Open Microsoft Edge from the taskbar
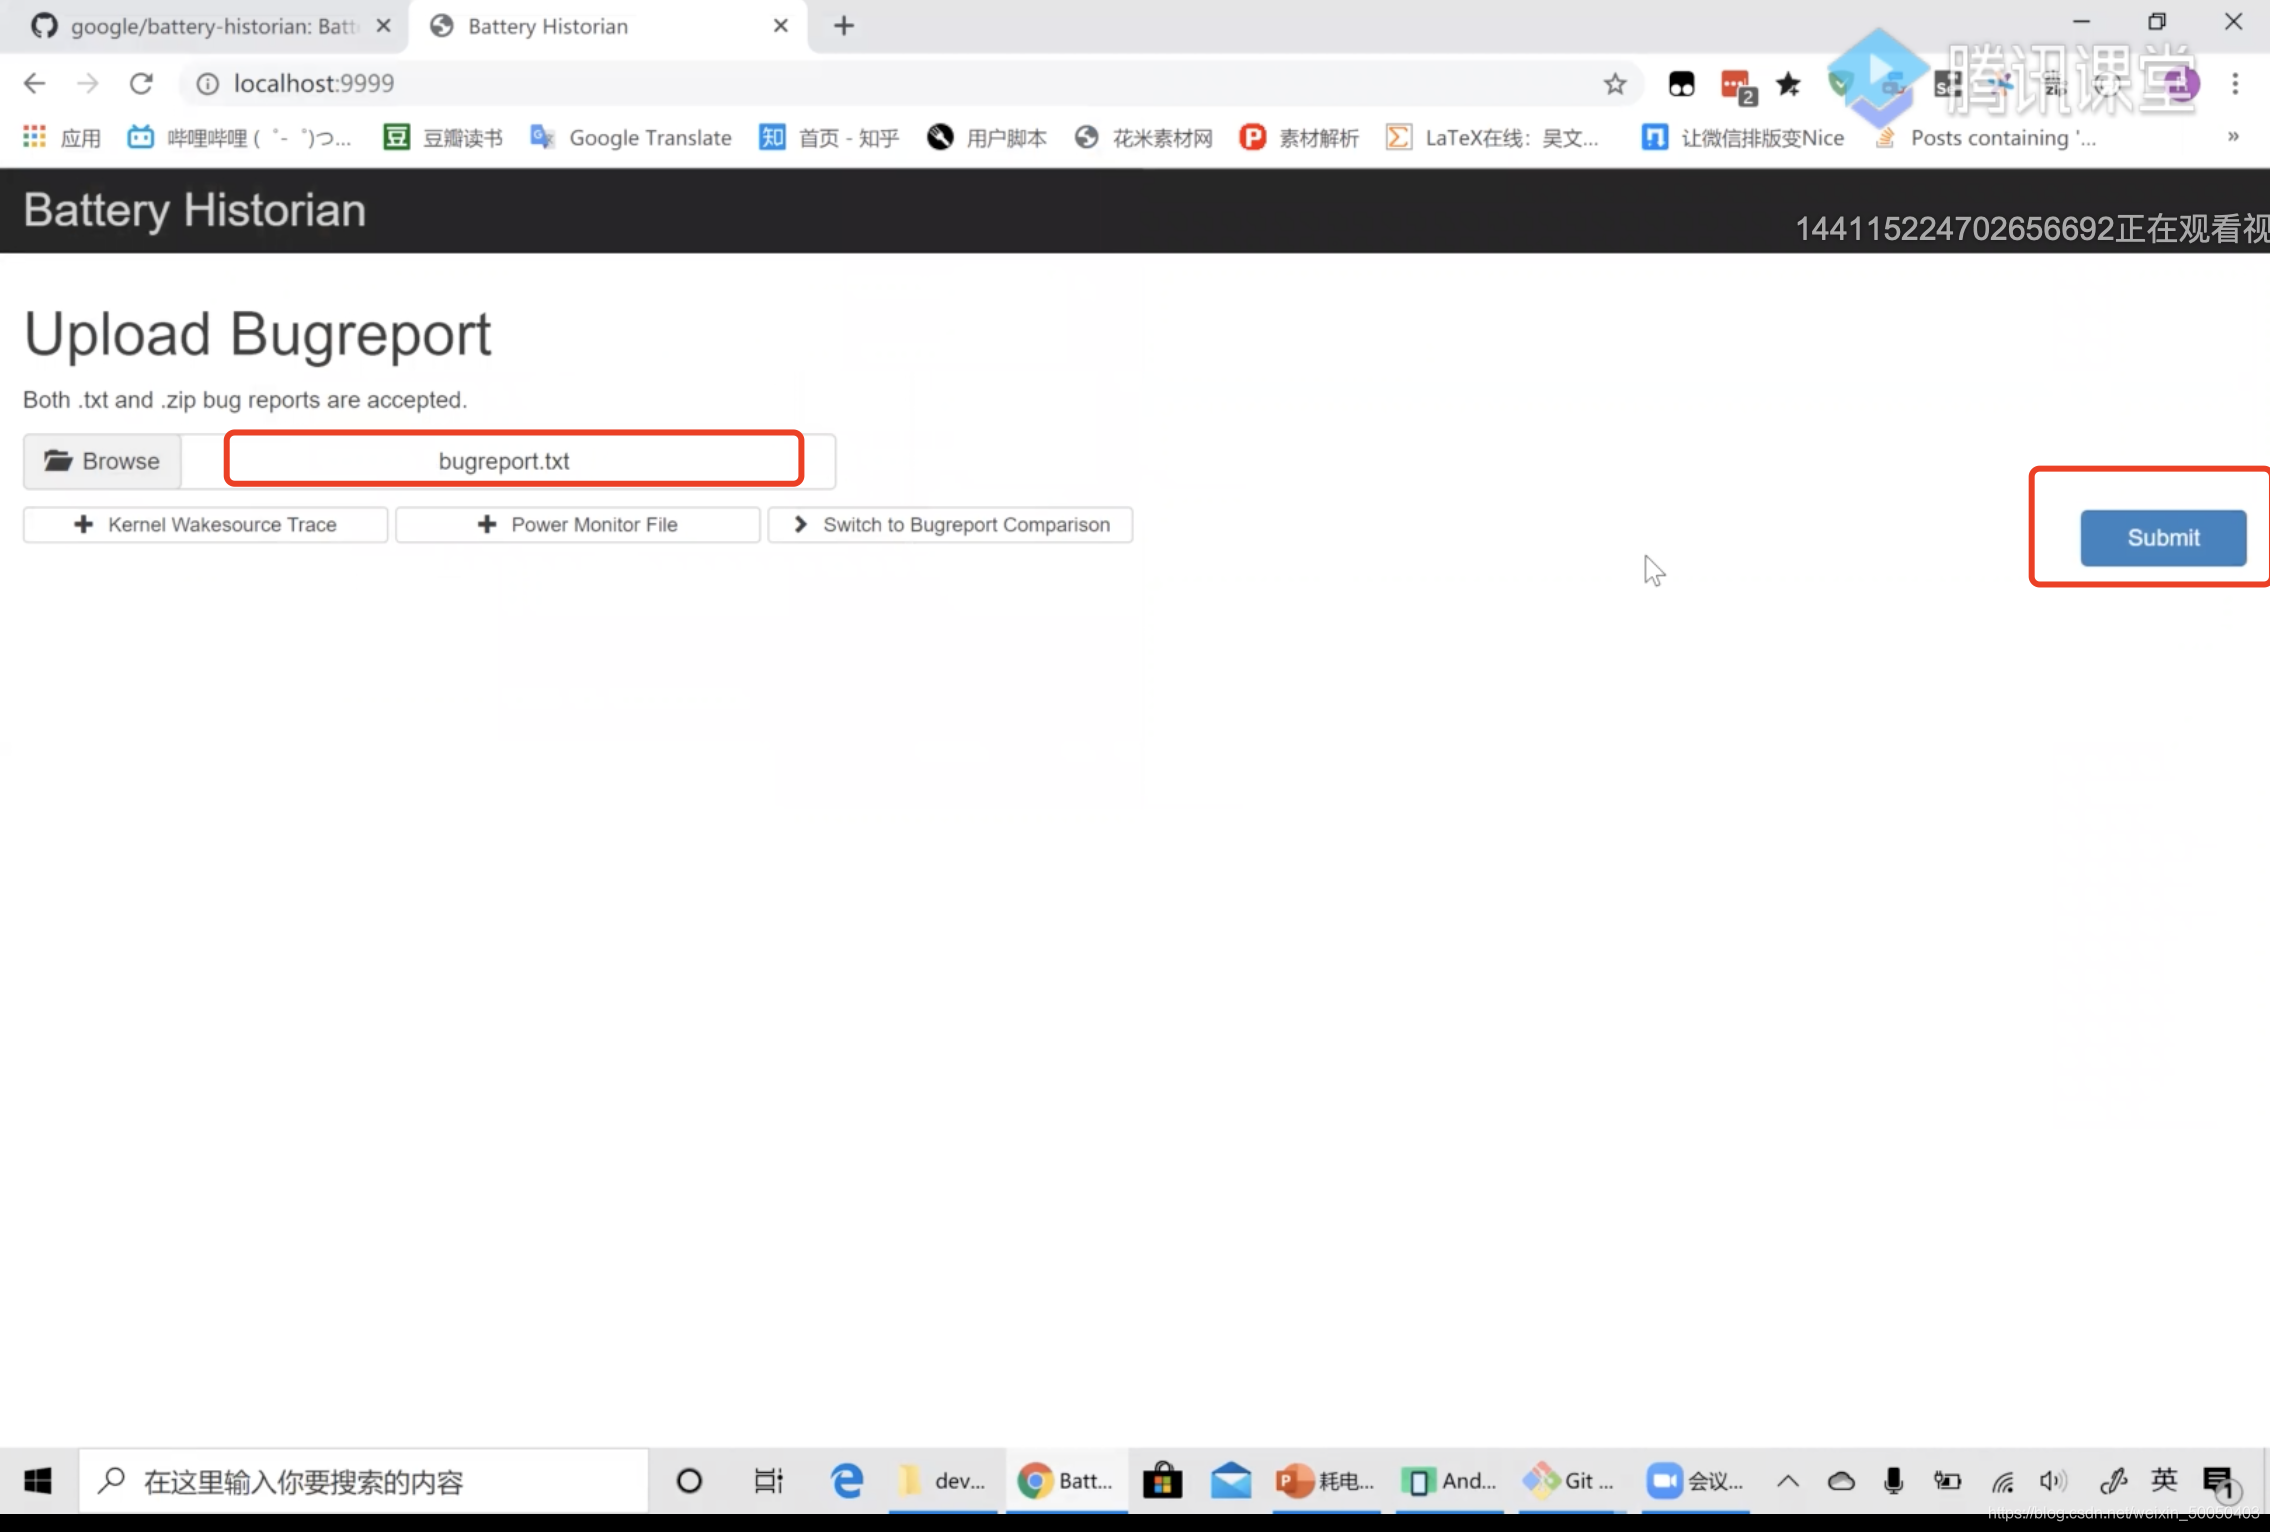The width and height of the screenshot is (2270, 1532). tap(847, 1480)
